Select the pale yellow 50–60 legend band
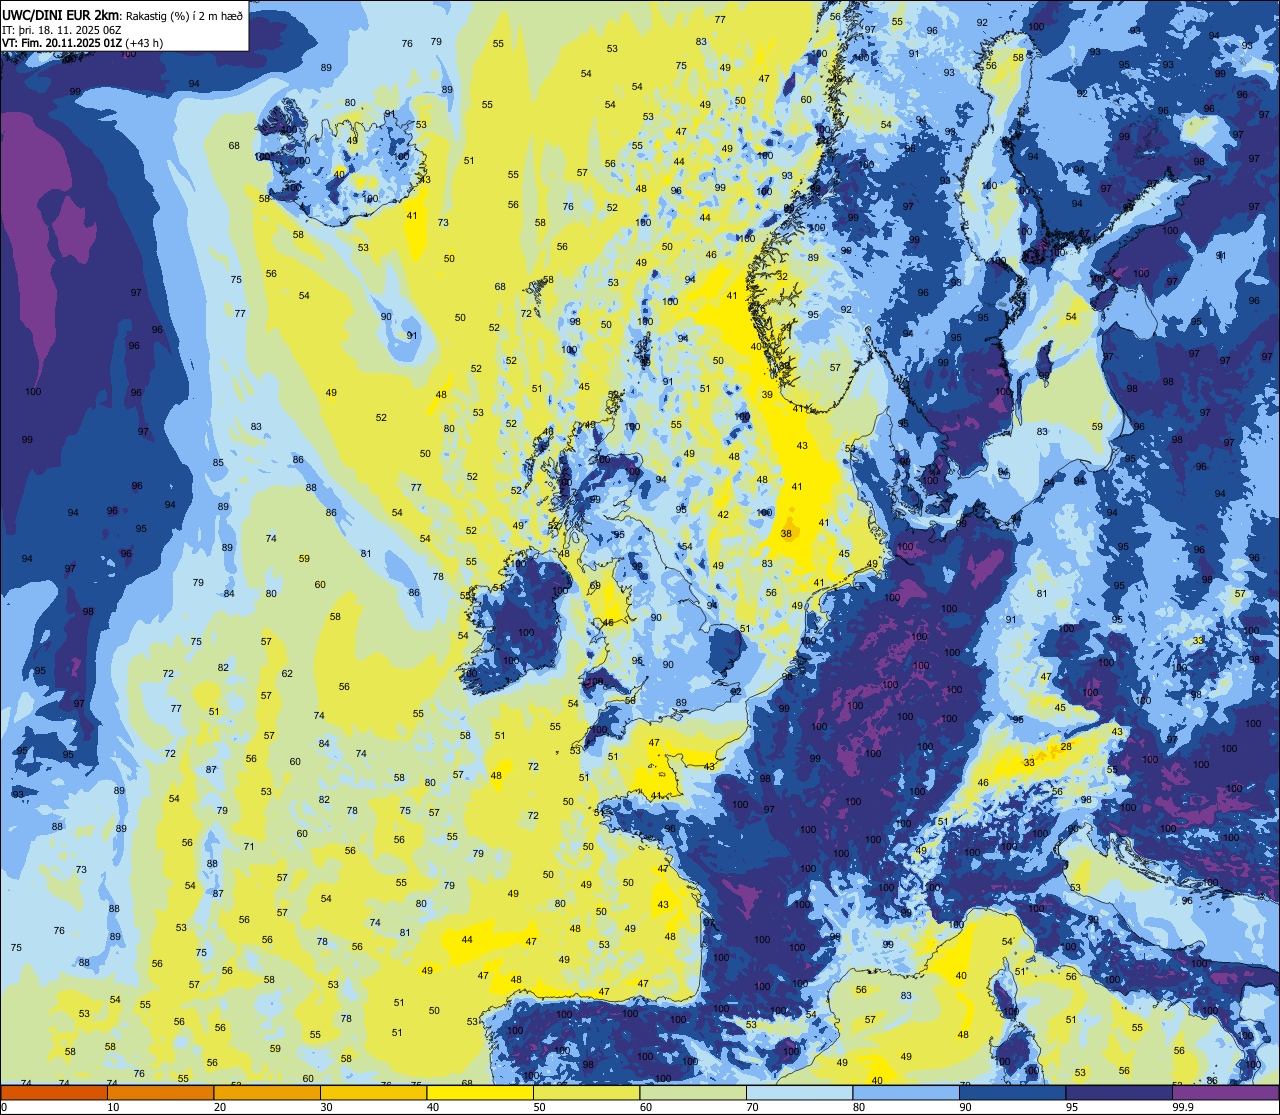Screen dimensions: 1280x1115 point(586,1092)
